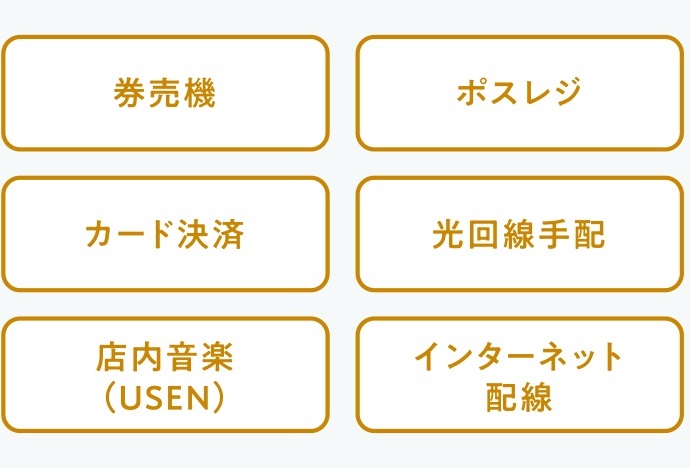Click the 配線 second text line
690x468 pixels.
coord(519,397)
